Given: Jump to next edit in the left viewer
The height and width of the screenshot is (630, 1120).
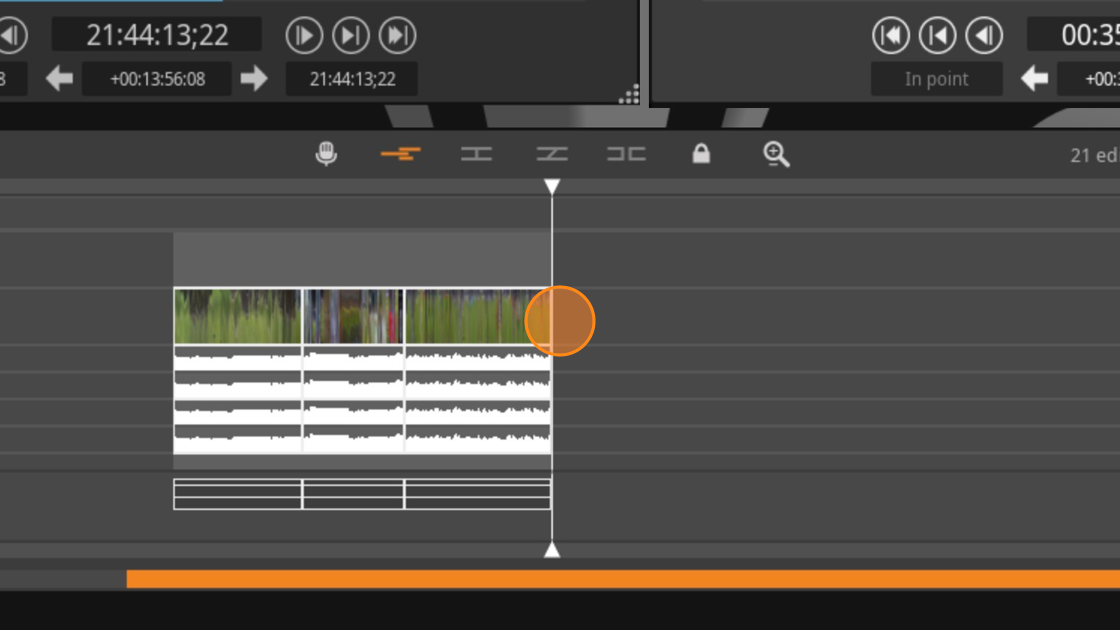Looking at the screenshot, I should [351, 35].
